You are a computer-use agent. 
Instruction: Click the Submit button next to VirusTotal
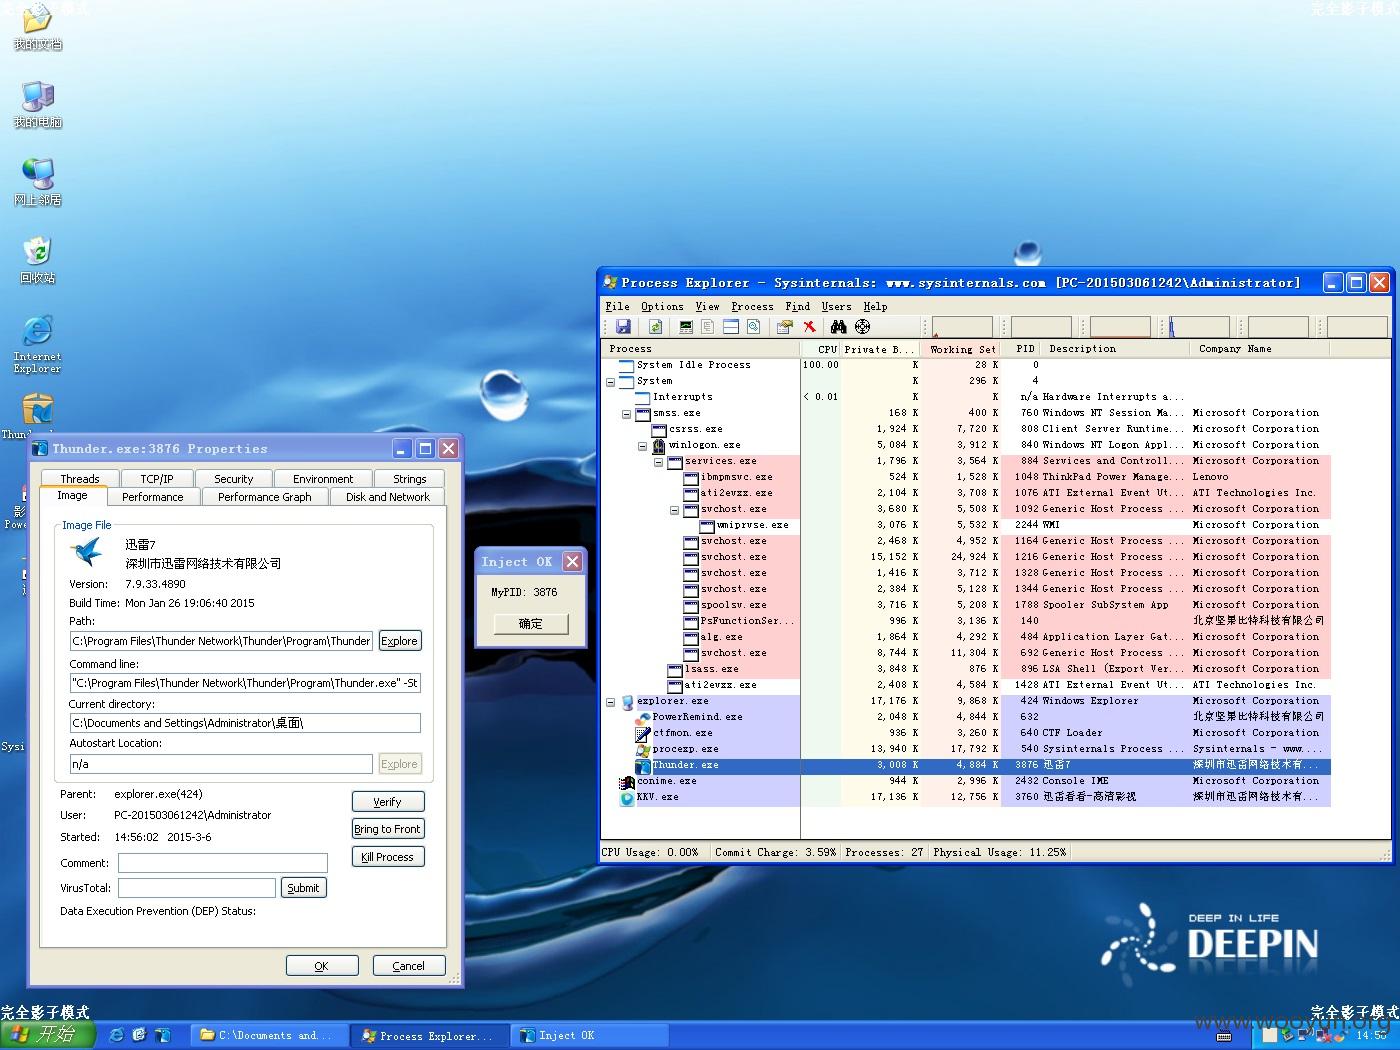click(303, 888)
